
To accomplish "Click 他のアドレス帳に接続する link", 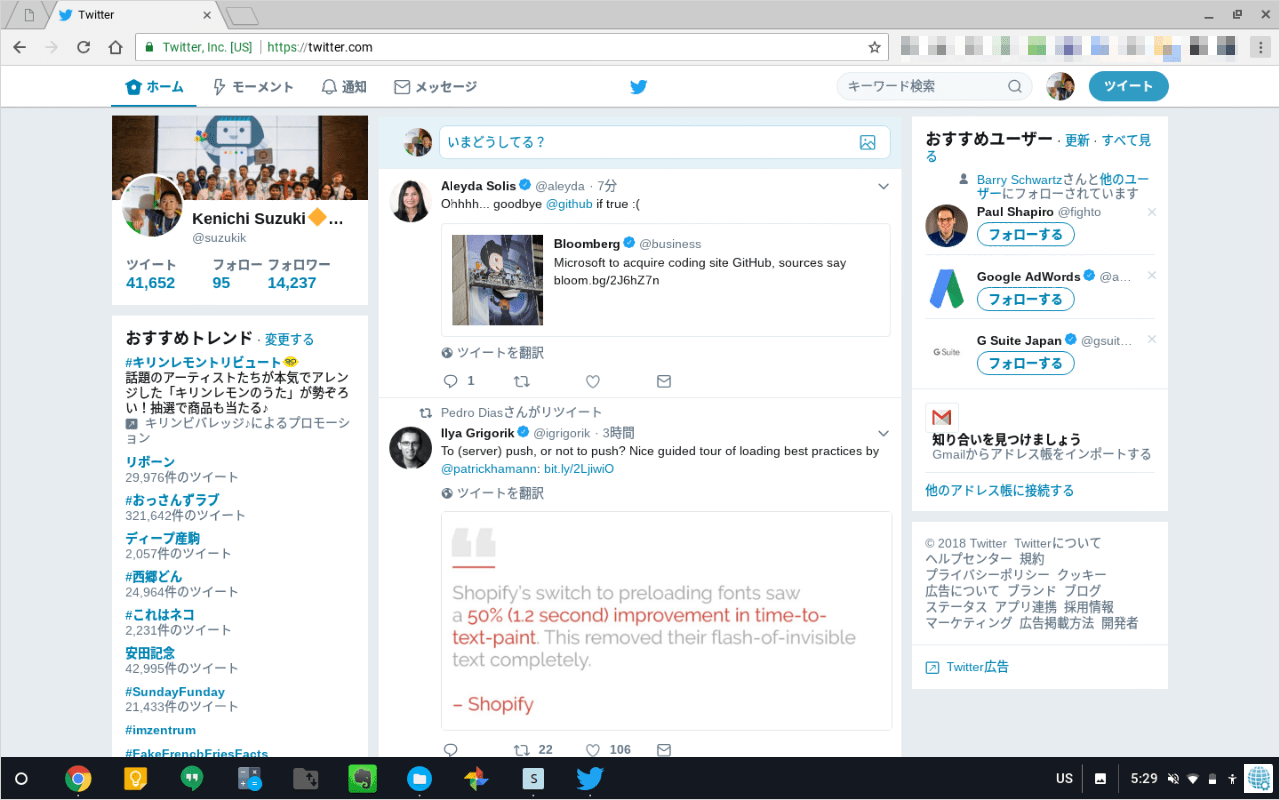I will 999,491.
